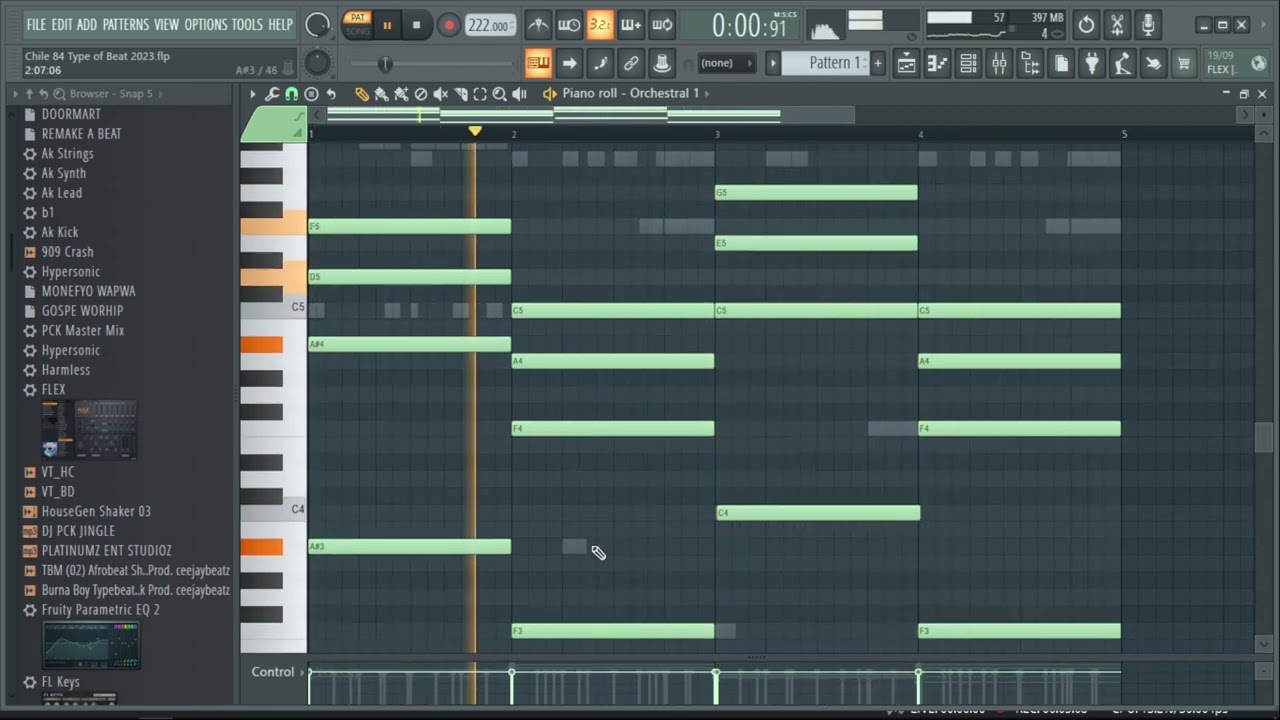The width and height of the screenshot is (1280, 720).
Task: Select the Mute tool speaker icon
Action: click(441, 94)
